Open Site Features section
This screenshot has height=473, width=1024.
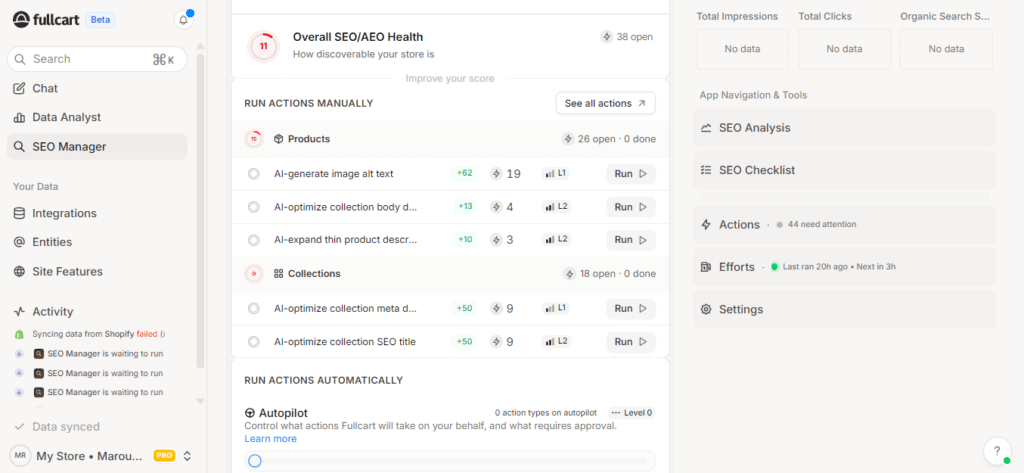click(67, 271)
